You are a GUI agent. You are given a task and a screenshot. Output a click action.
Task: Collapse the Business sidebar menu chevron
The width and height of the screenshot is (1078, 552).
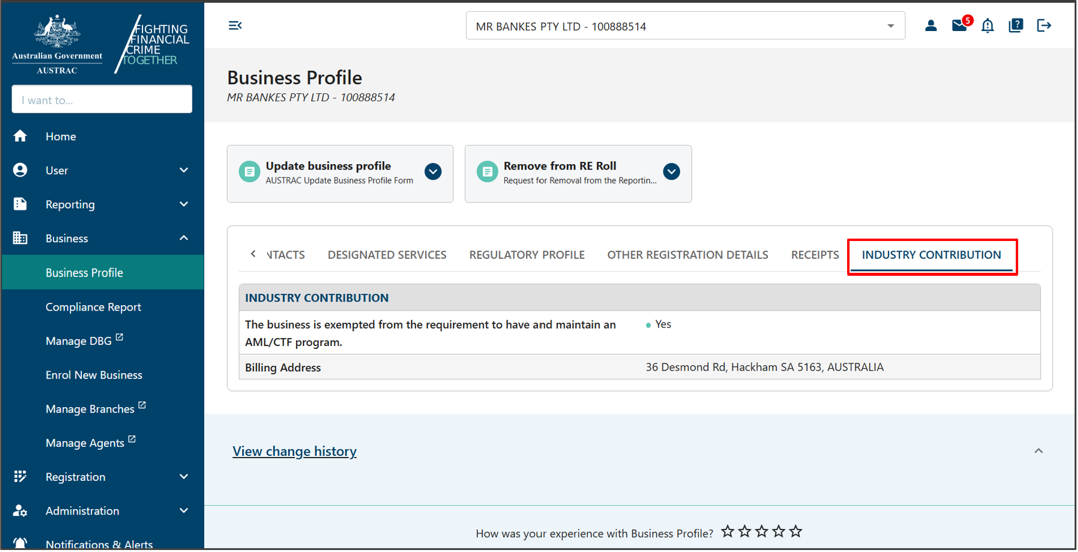click(x=184, y=239)
